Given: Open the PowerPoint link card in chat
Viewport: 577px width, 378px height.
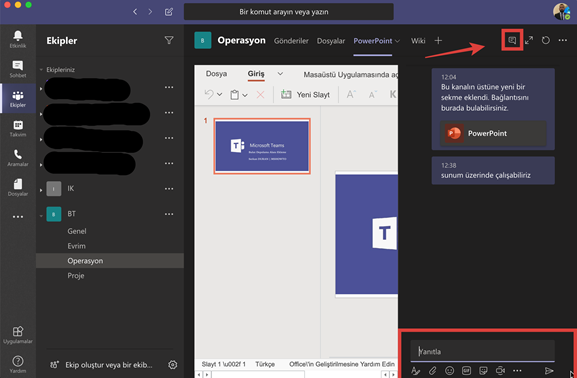Looking at the screenshot, I should [x=493, y=133].
